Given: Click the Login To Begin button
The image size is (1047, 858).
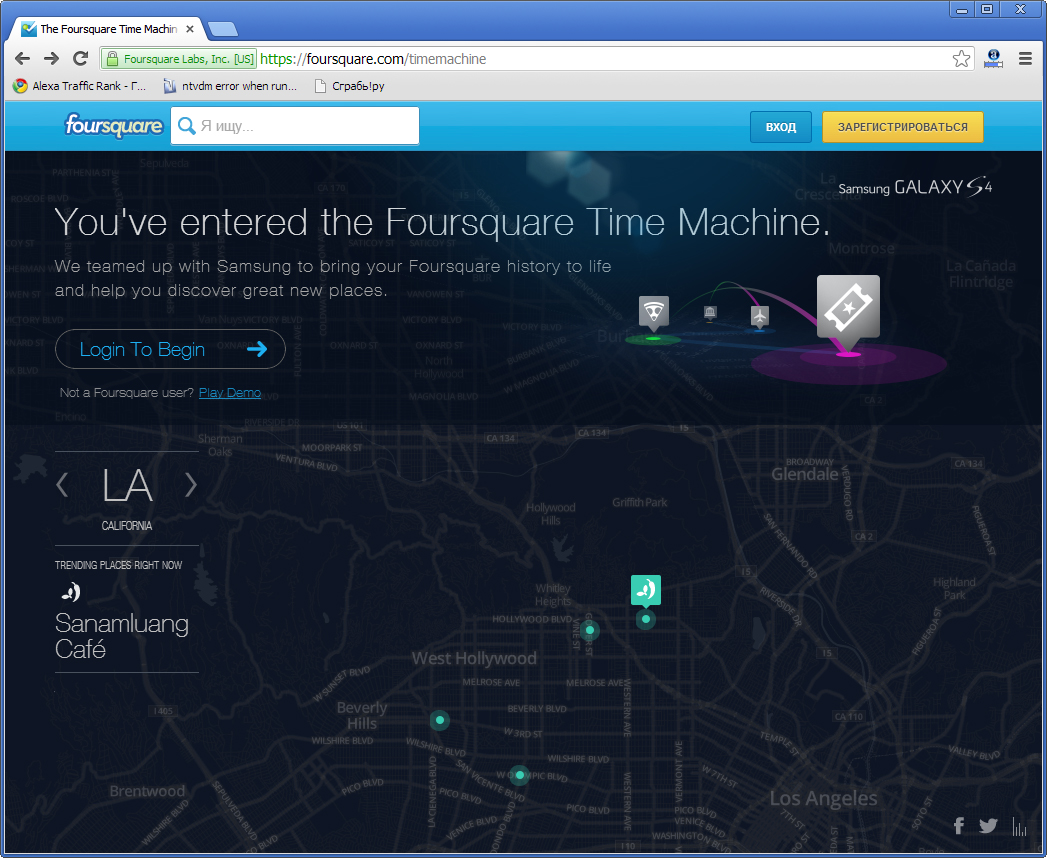Looking at the screenshot, I should pyautogui.click(x=170, y=349).
